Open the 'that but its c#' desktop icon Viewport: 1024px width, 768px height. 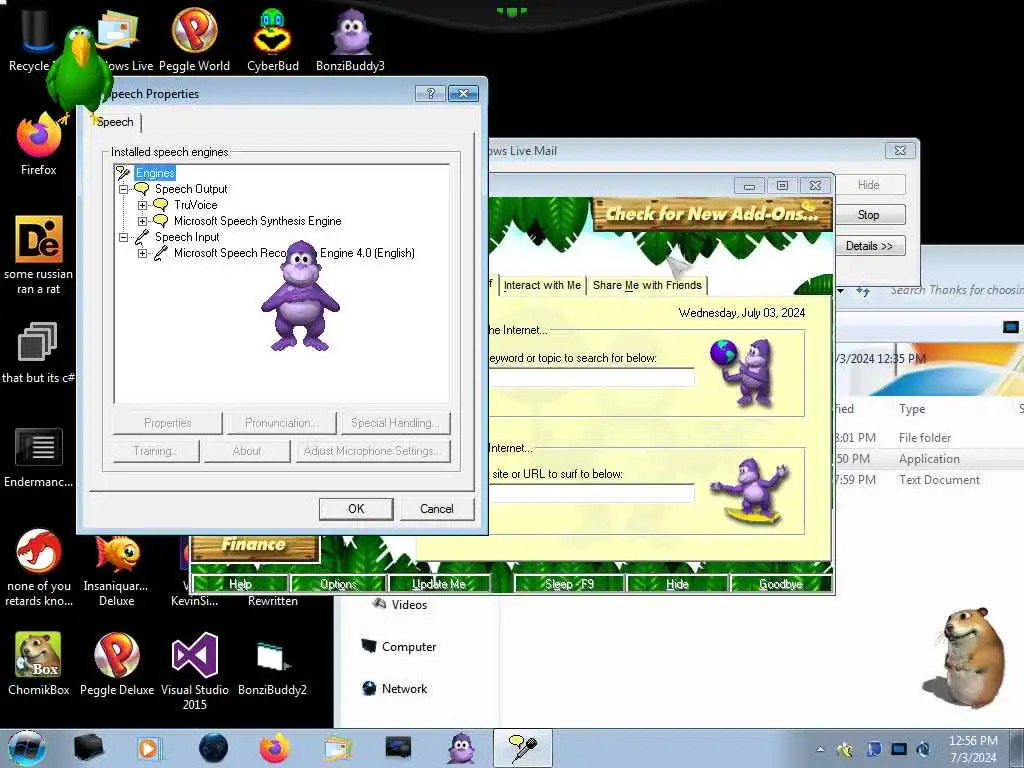click(39, 353)
